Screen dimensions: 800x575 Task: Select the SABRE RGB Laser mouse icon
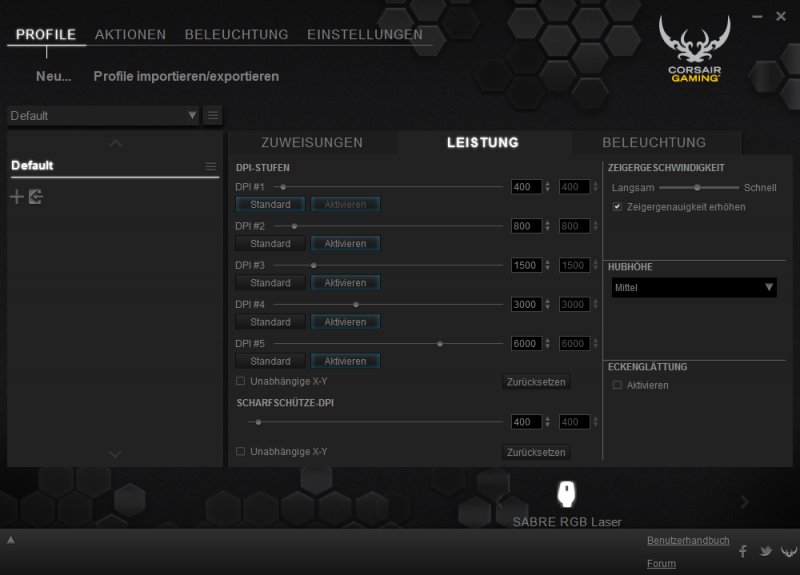coord(566,495)
